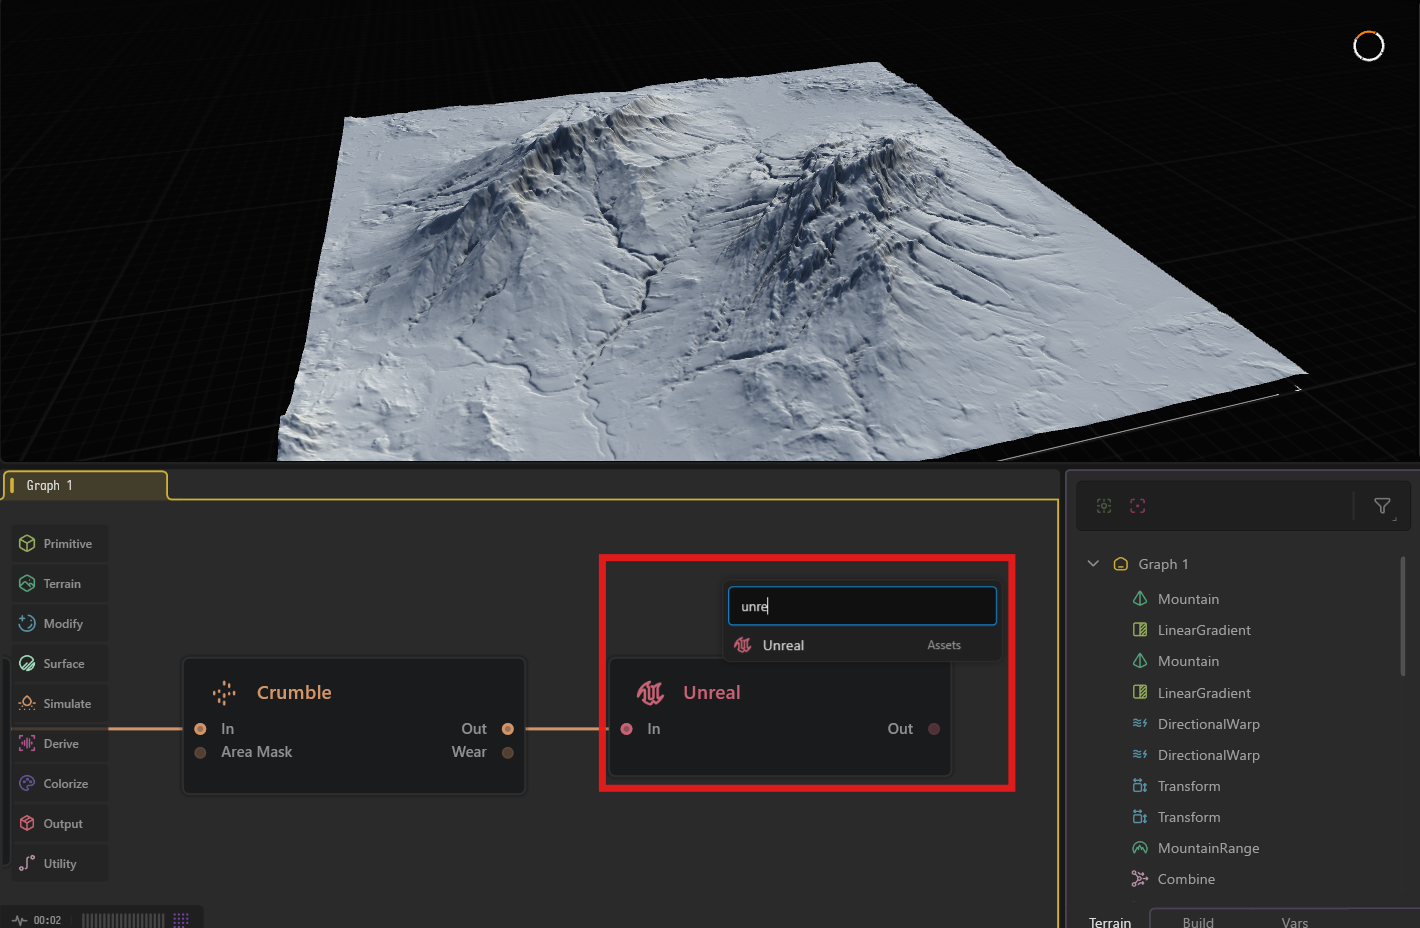Screen dimensions: 1420x928
Task: Open the Colorize node category
Action: 60,784
